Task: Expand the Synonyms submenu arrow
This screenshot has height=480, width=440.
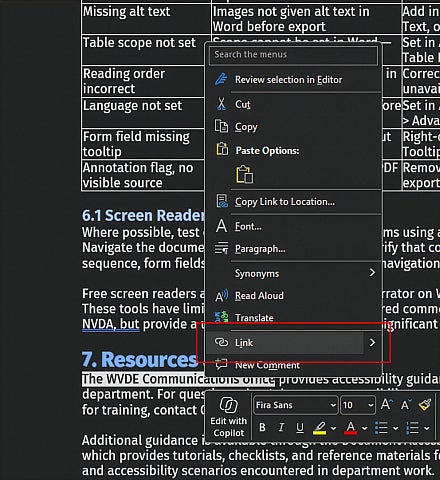Action: click(372, 273)
